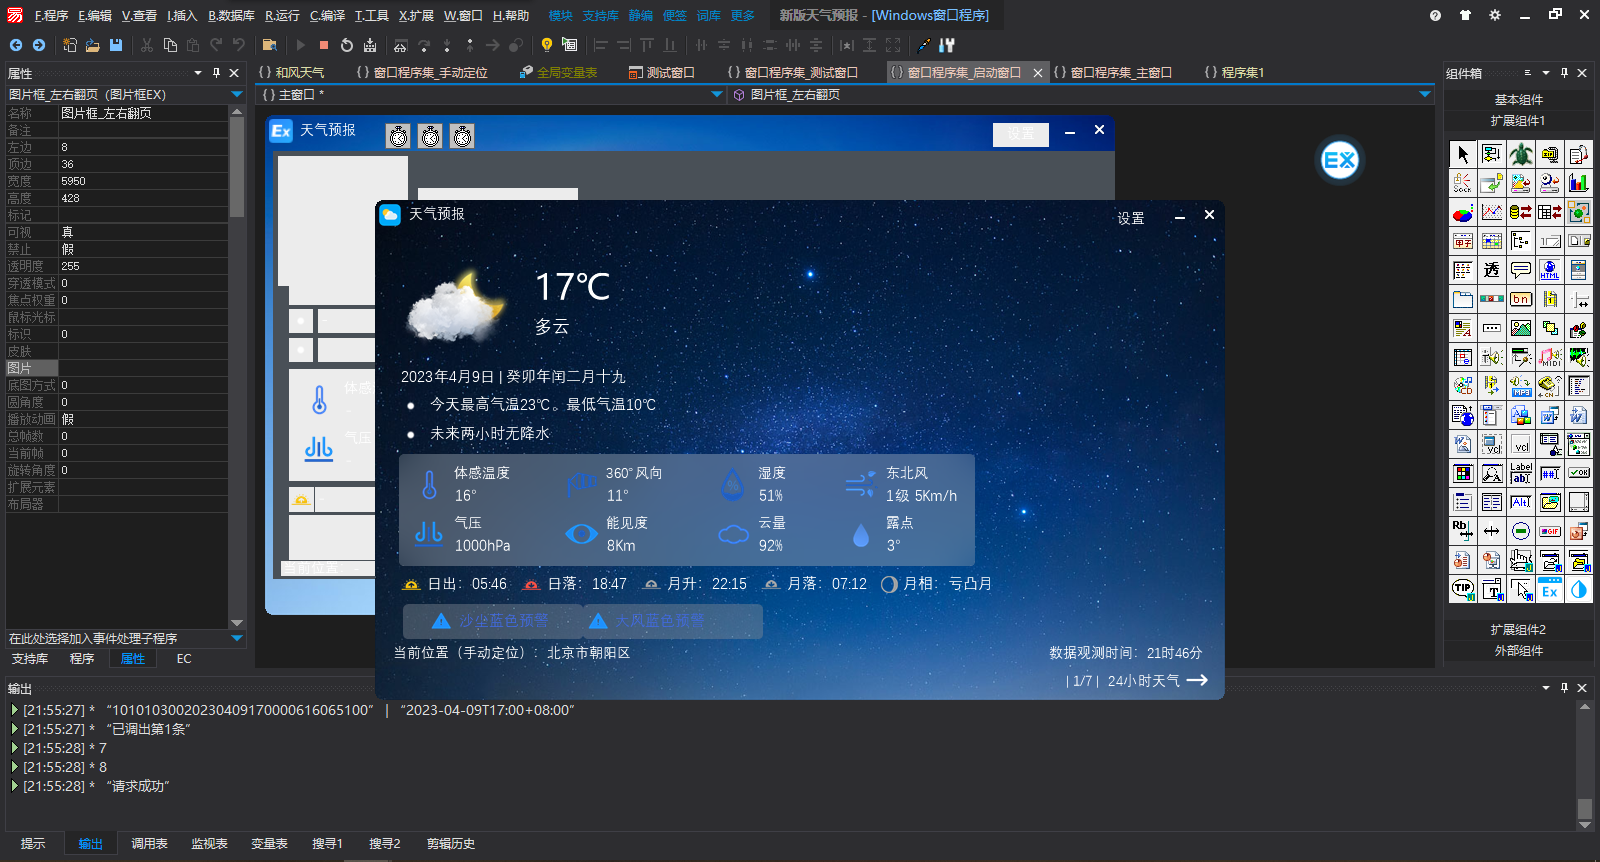Image resolution: width=1600 pixels, height=862 pixels.
Task: Click the 大风蓝色预警 warning button
Action: (673, 621)
